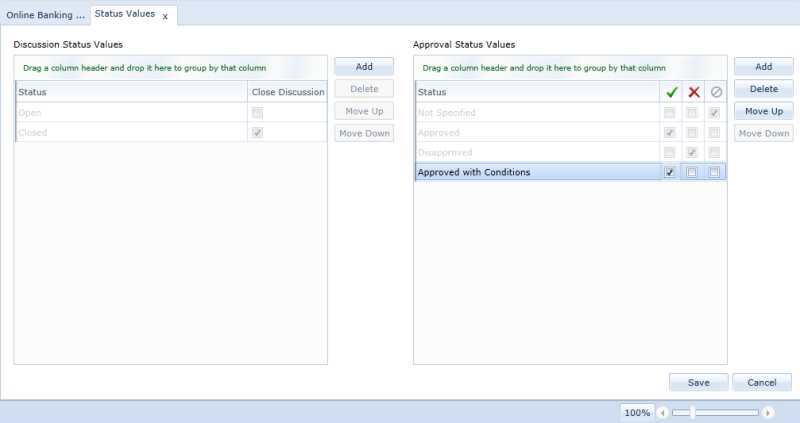The image size is (800, 423).
Task: Uncheck approved checkbox for Approved with Conditions
Action: (x=669, y=172)
